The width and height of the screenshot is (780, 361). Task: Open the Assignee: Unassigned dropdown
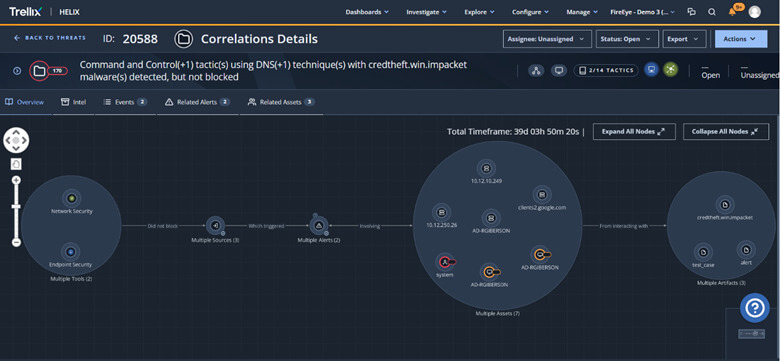[x=547, y=39]
